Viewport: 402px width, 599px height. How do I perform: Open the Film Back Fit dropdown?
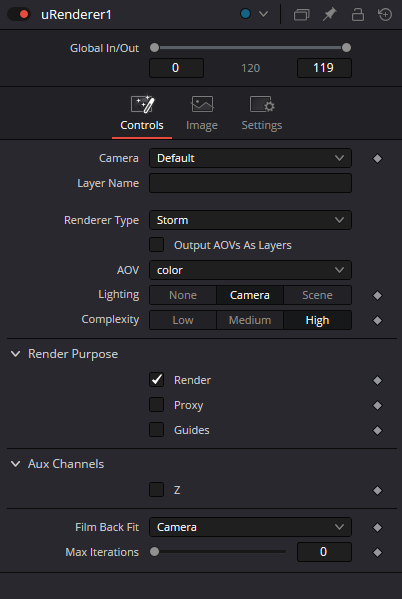point(250,527)
